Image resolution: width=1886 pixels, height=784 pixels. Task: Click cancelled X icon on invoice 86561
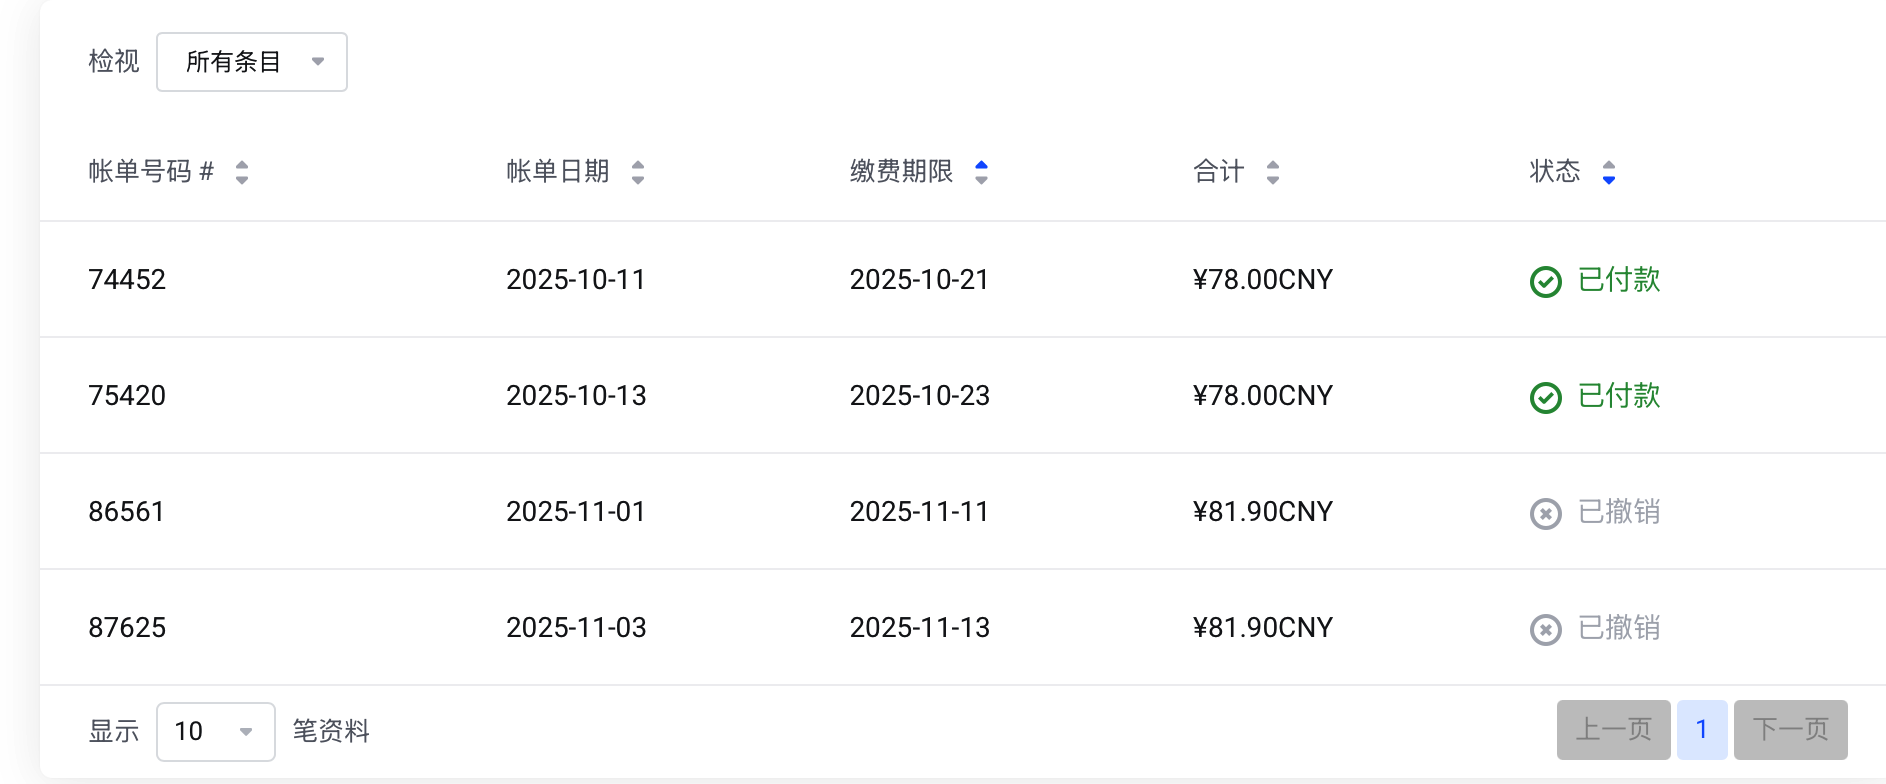[x=1545, y=514]
